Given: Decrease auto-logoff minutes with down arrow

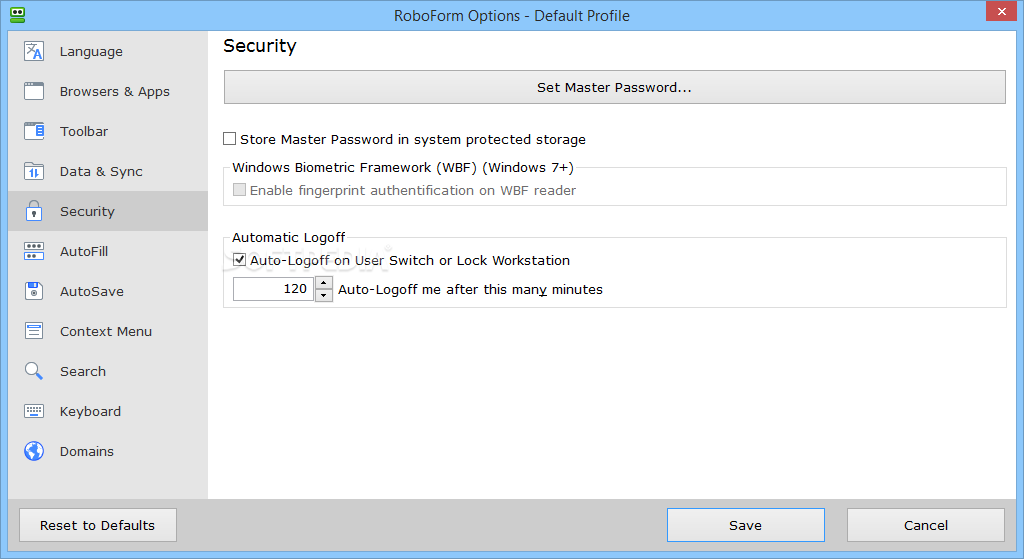Looking at the screenshot, I should pos(324,295).
